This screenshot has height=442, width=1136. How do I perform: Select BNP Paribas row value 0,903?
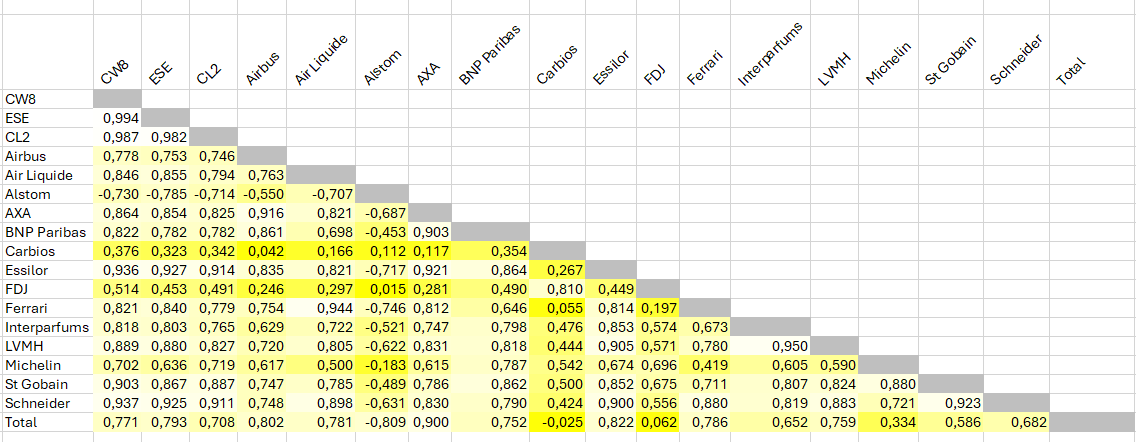[430, 232]
